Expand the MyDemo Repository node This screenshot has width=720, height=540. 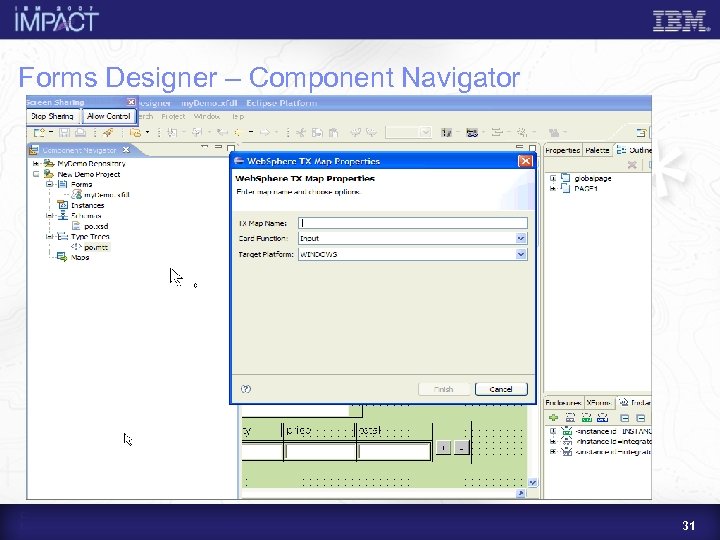click(36, 163)
